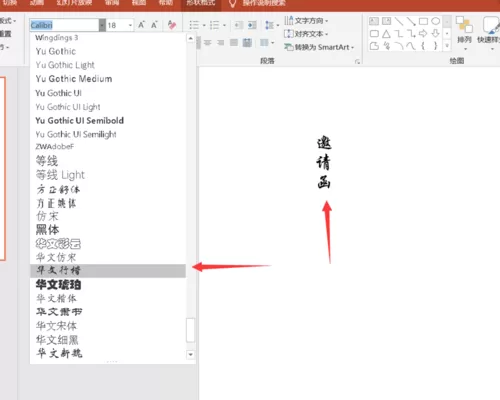Choose the 华文楷体 font from the list
This screenshot has width=500, height=400.
click(x=108, y=298)
